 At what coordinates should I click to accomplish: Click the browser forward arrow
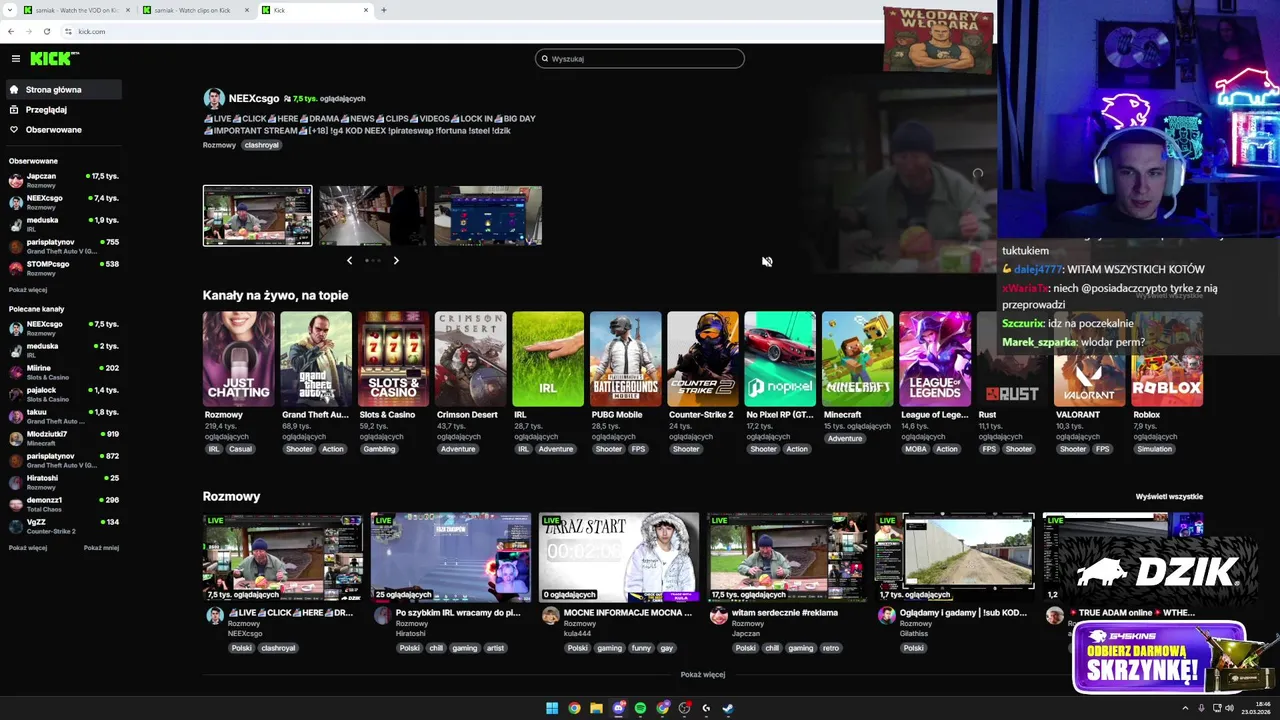click(x=28, y=31)
